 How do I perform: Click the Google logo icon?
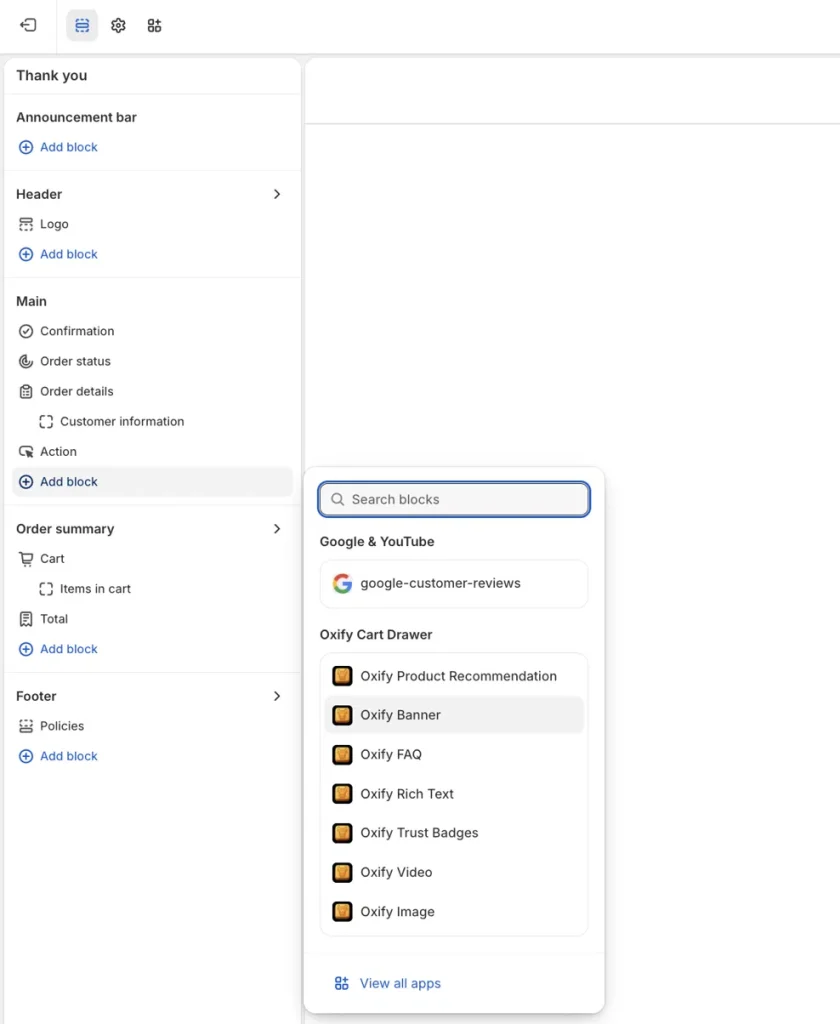pos(342,583)
